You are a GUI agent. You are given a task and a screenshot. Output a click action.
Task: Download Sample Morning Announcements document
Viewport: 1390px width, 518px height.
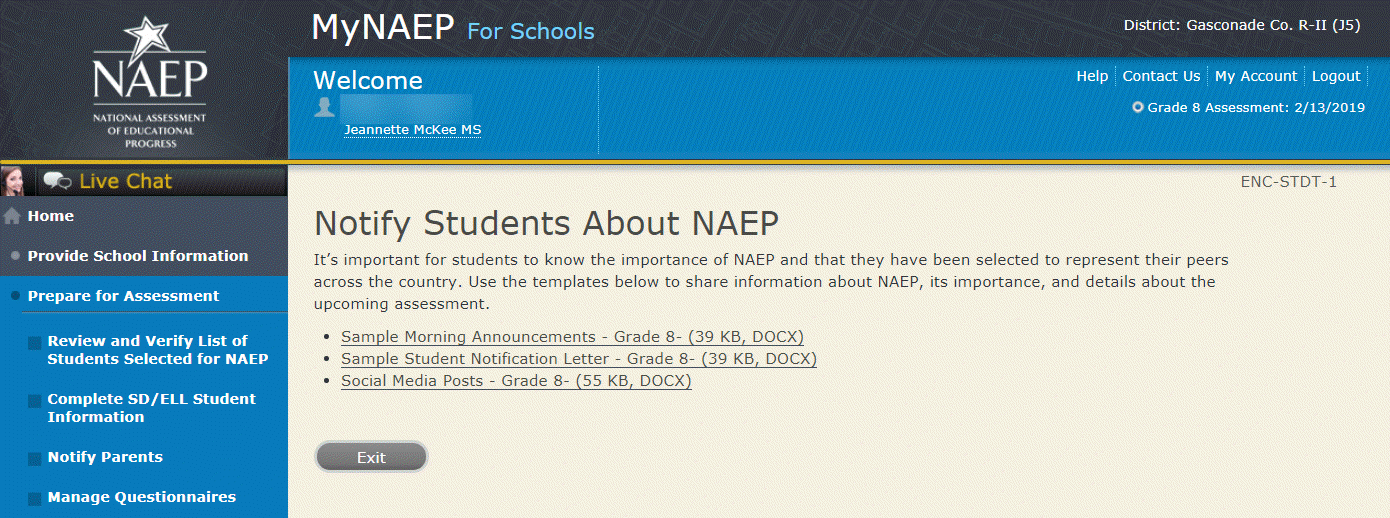[x=572, y=337]
